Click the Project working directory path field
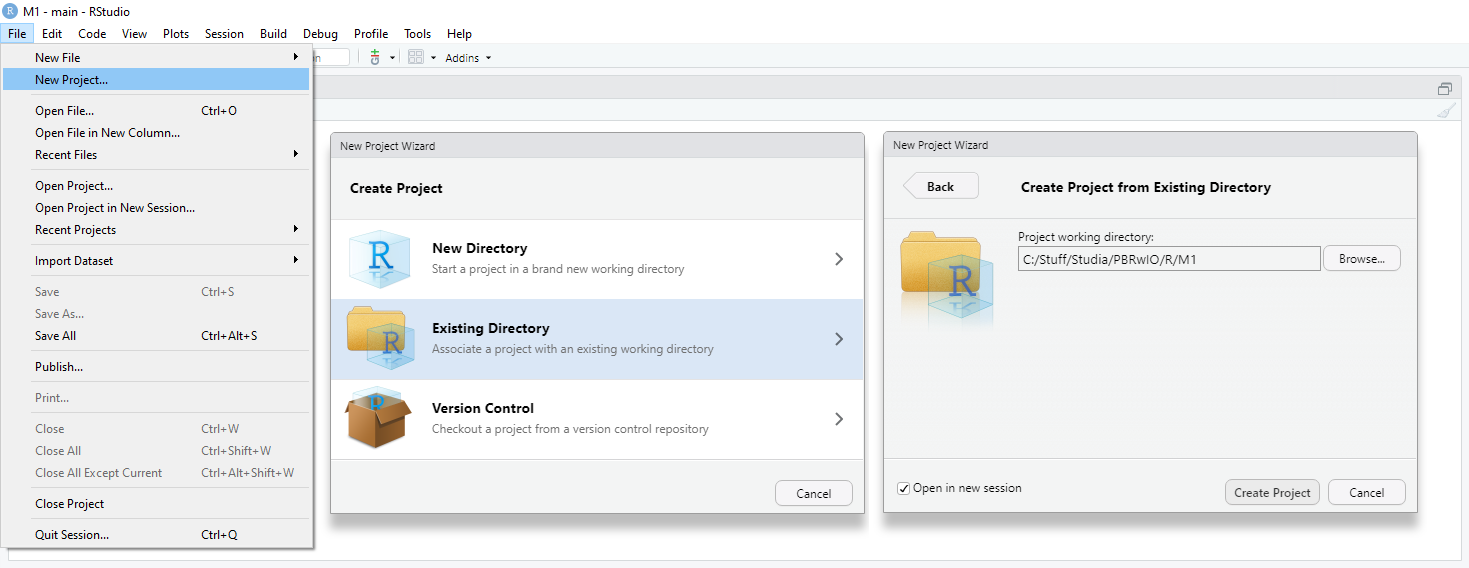The height and width of the screenshot is (568, 1469). [1169, 258]
